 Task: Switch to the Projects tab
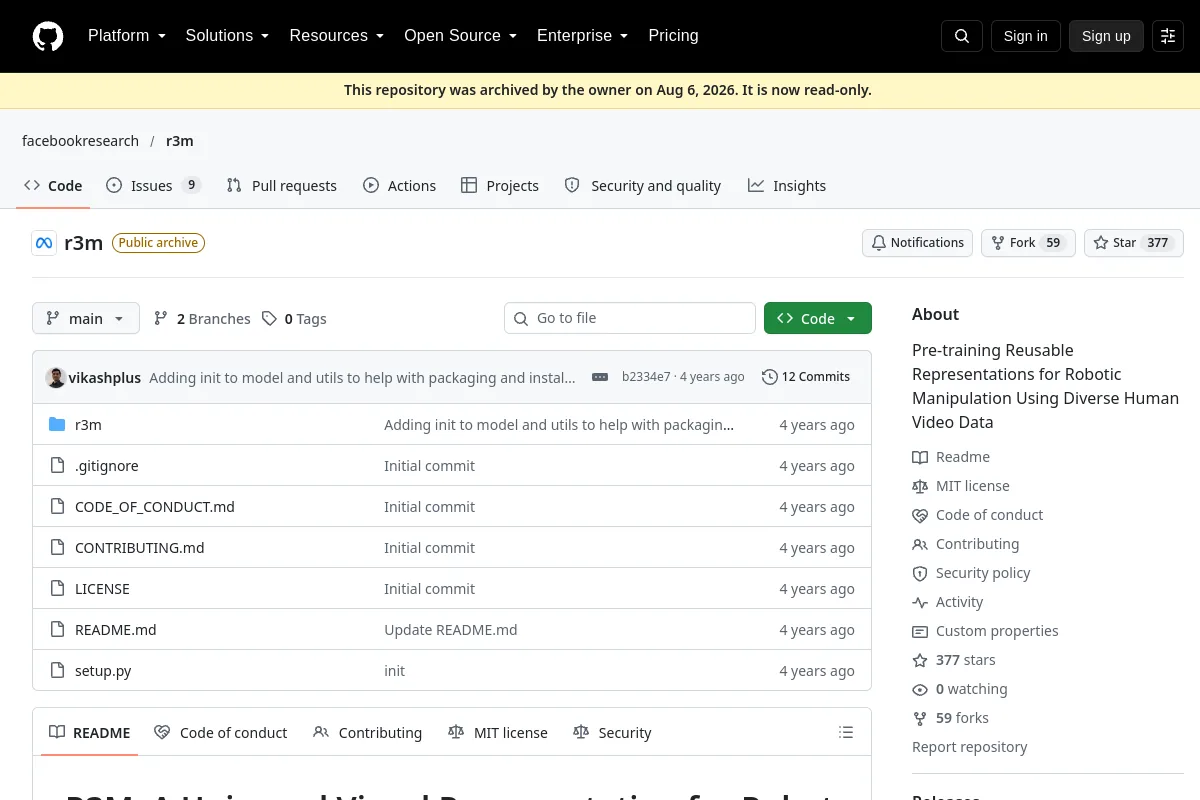(x=500, y=186)
